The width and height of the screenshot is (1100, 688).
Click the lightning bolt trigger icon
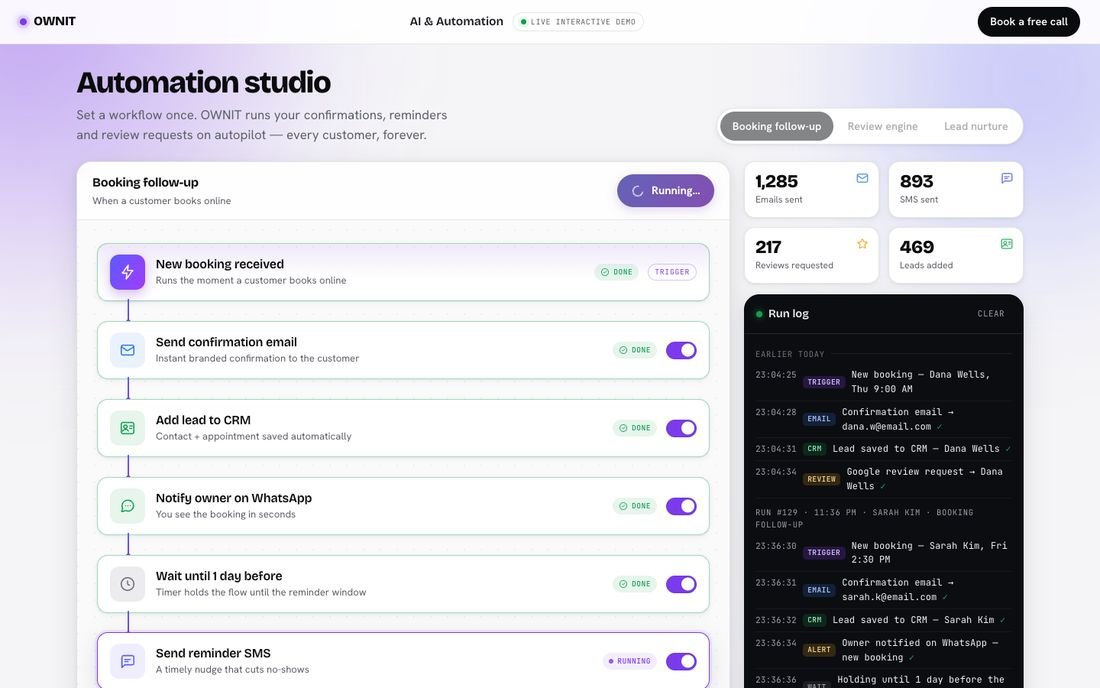[x=128, y=272]
